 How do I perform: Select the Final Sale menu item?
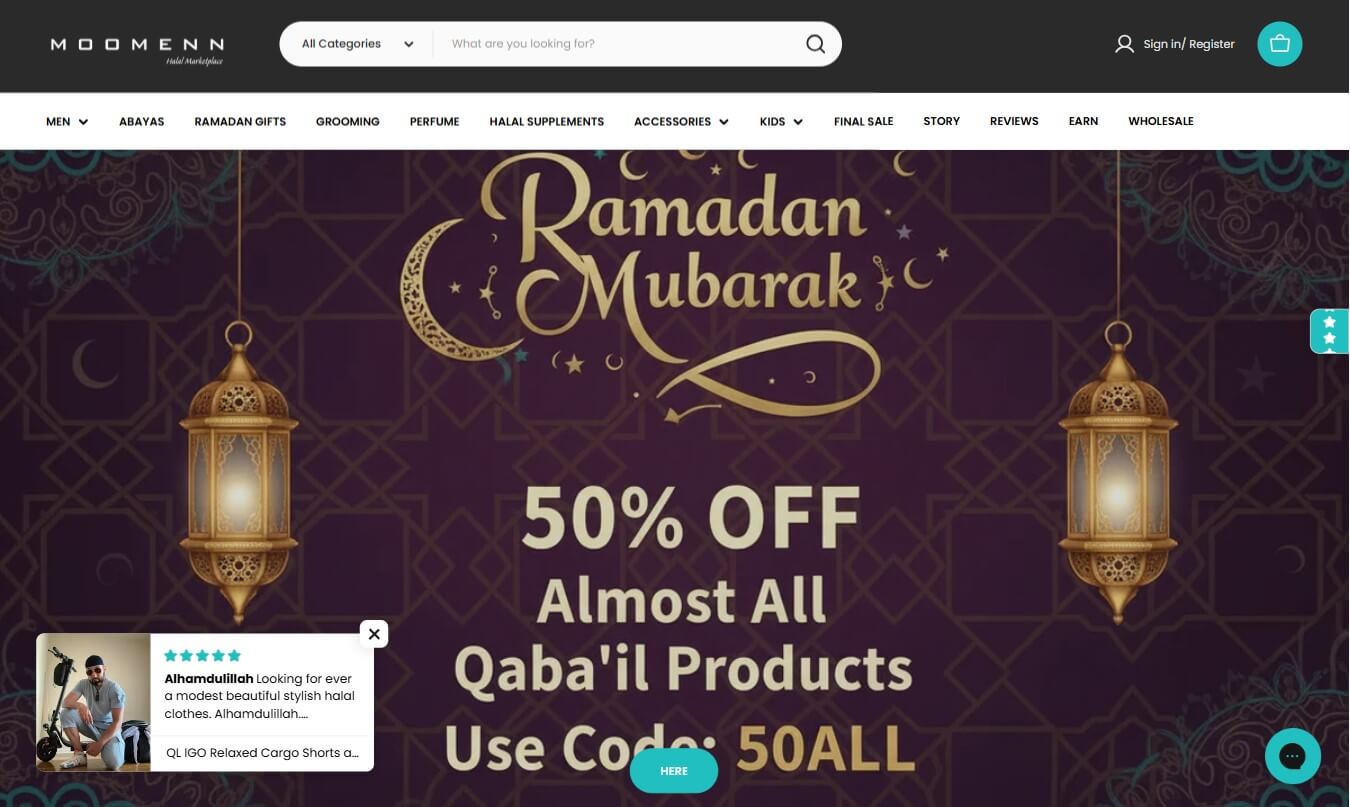(863, 121)
